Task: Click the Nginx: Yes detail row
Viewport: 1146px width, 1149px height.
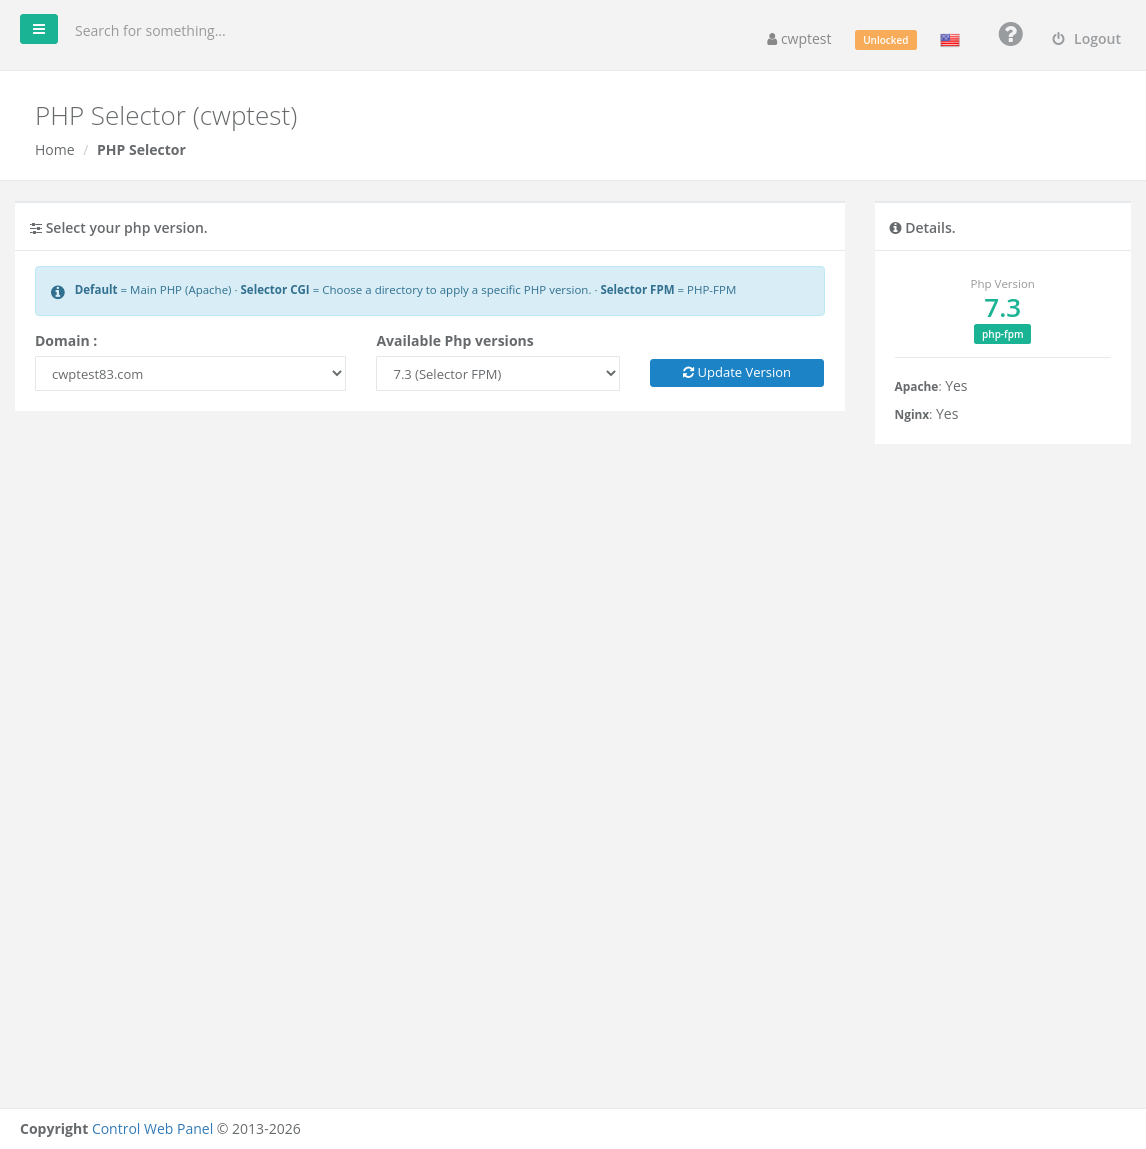Action: click(926, 414)
